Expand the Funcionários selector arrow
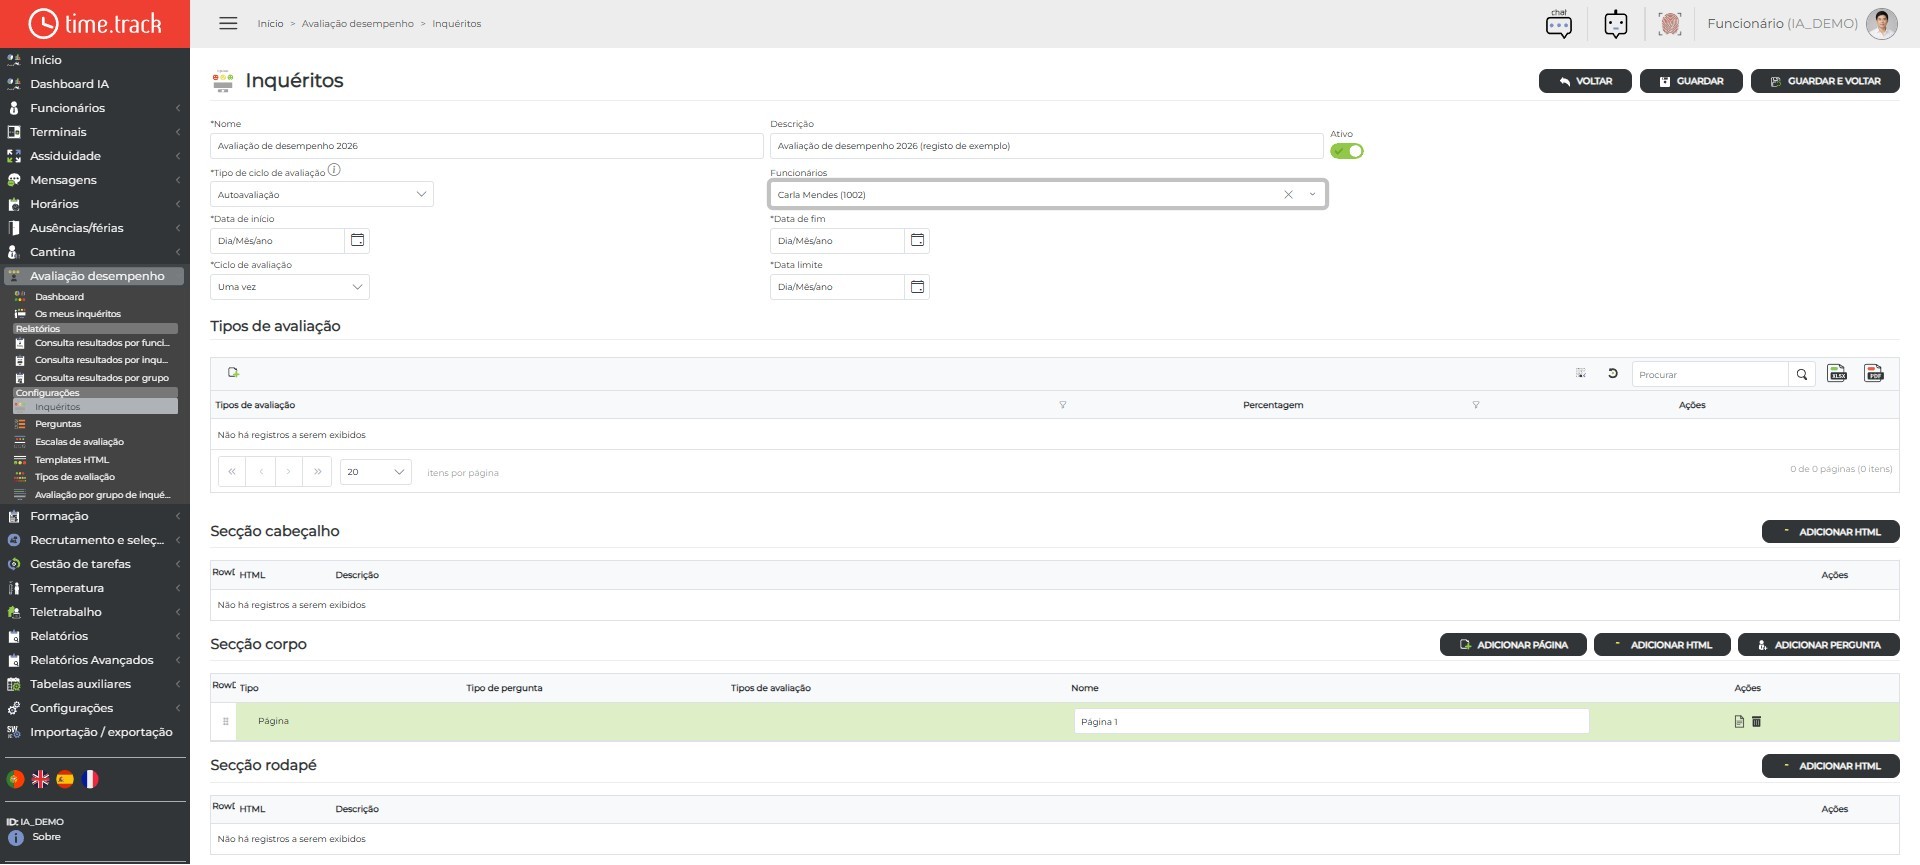The height and width of the screenshot is (865, 1920). (1312, 194)
